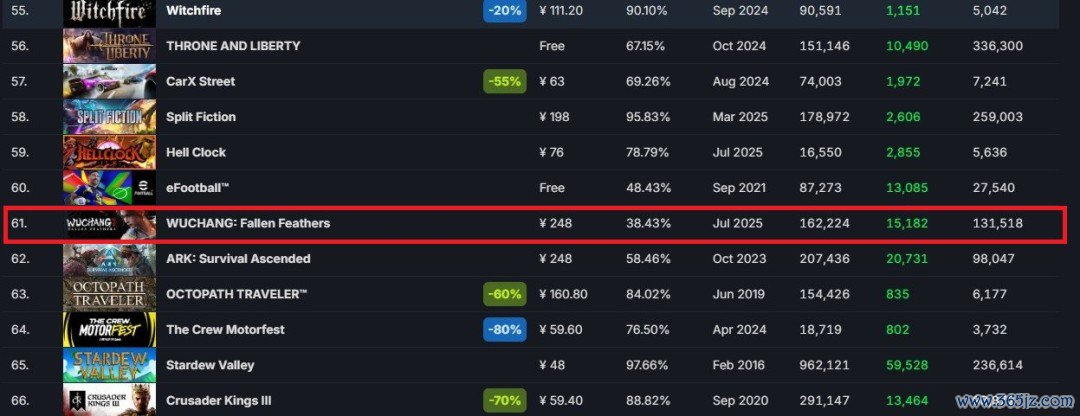Image resolution: width=1080 pixels, height=416 pixels.
Task: Open WUCHANG: Fallen Feathers title link
Action: pyautogui.click(x=248, y=223)
